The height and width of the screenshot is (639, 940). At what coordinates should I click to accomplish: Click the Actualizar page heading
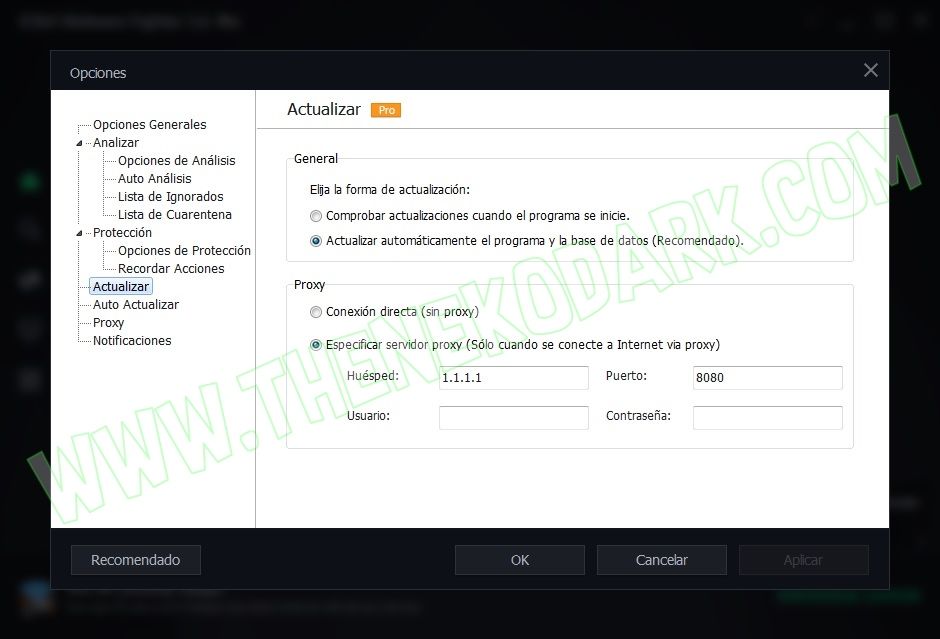324,109
